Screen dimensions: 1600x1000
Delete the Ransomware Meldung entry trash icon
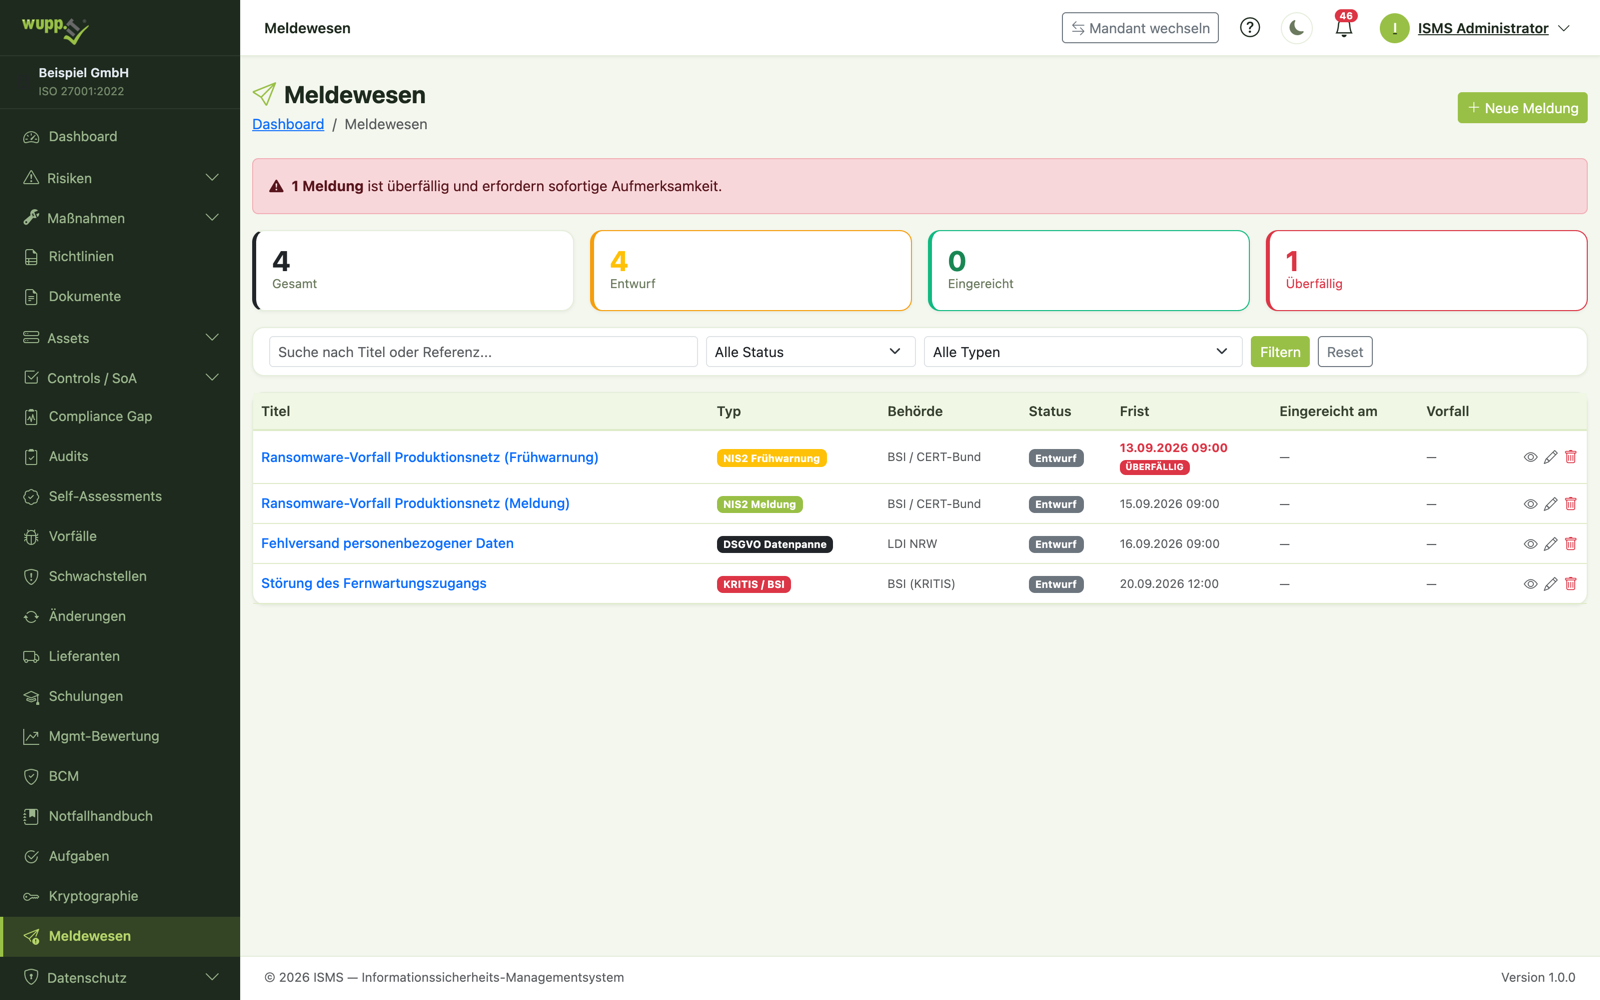coord(1570,504)
